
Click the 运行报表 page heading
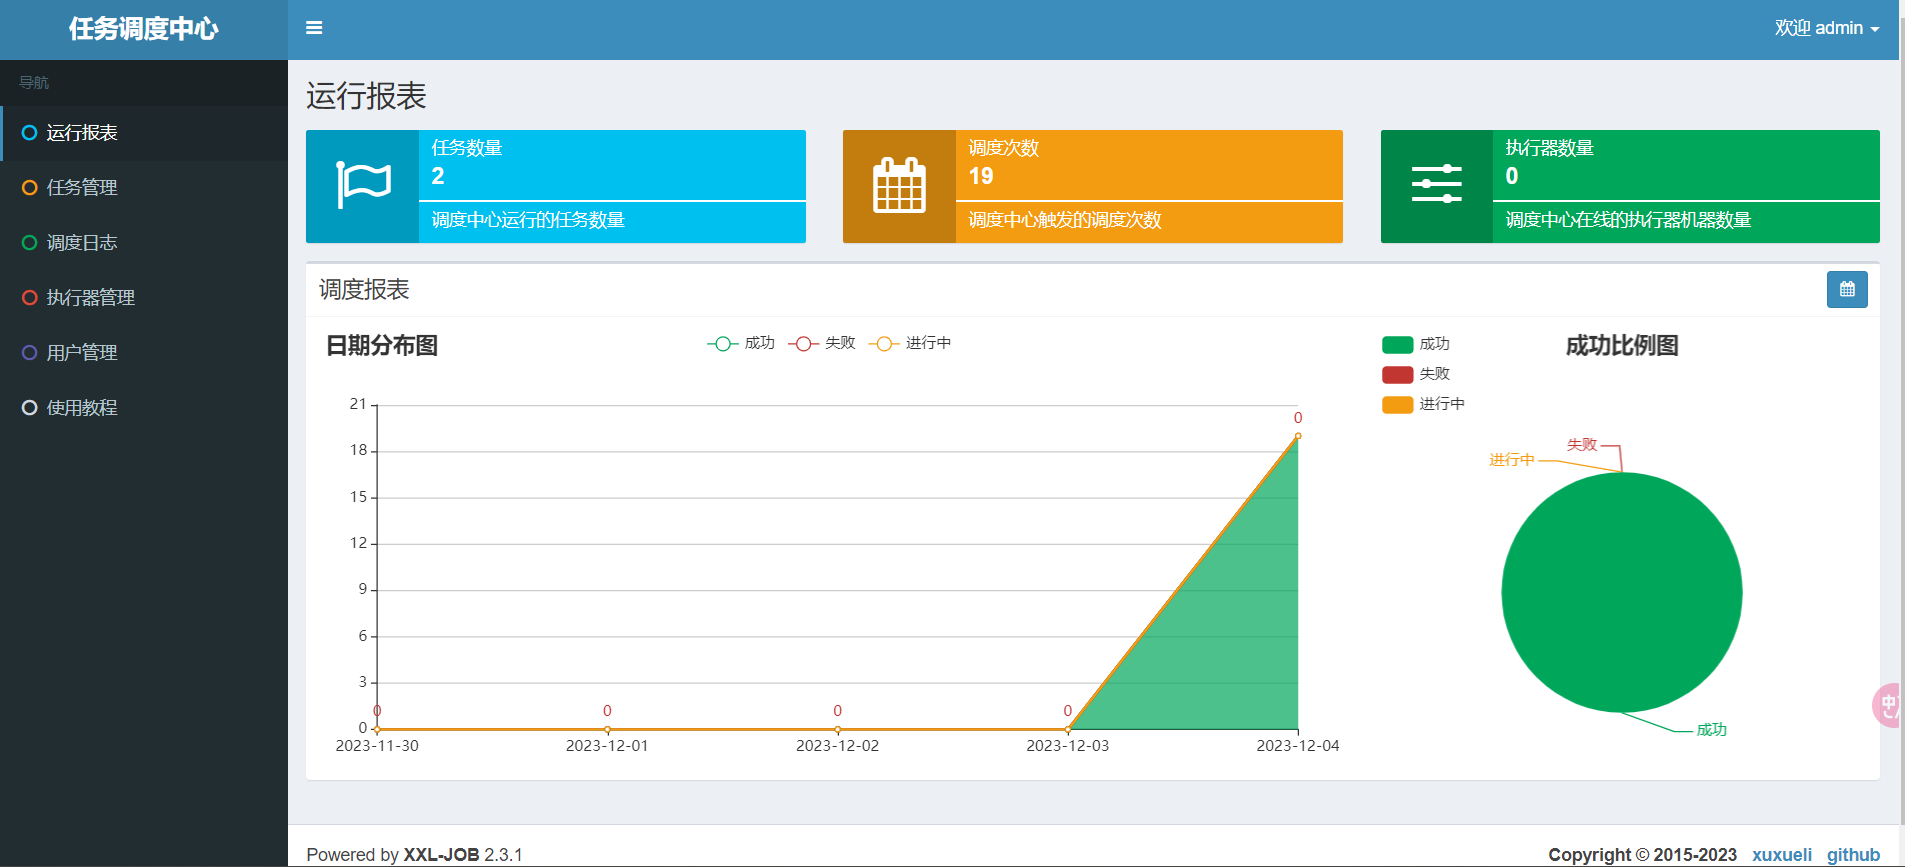click(366, 96)
